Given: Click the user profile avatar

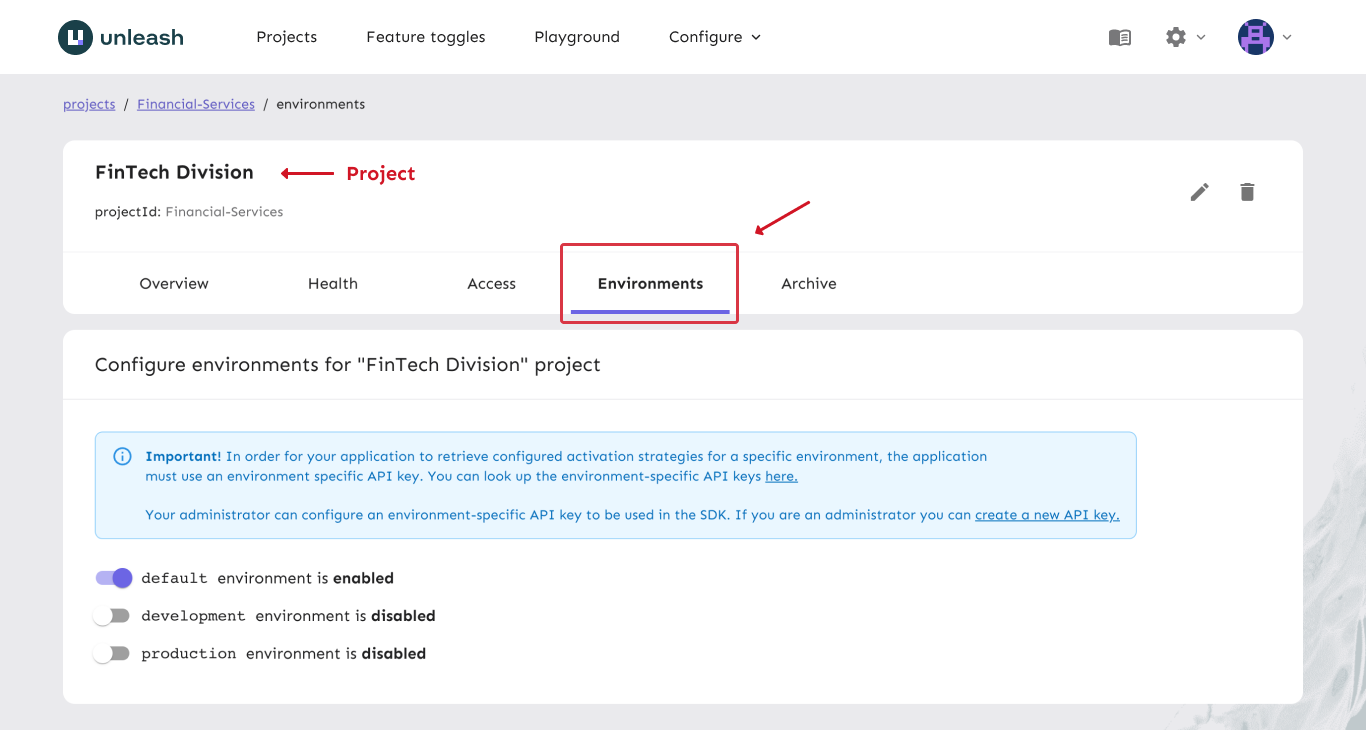Looking at the screenshot, I should point(1255,37).
